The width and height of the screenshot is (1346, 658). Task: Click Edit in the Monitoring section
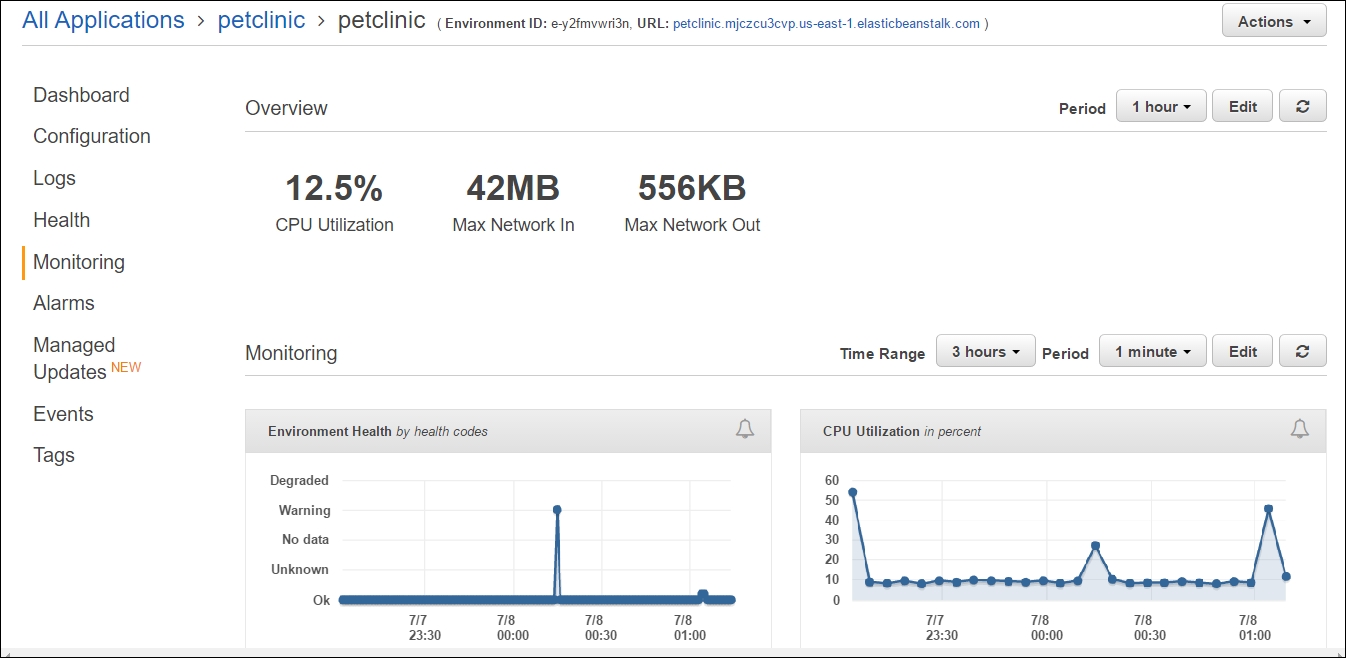1243,351
